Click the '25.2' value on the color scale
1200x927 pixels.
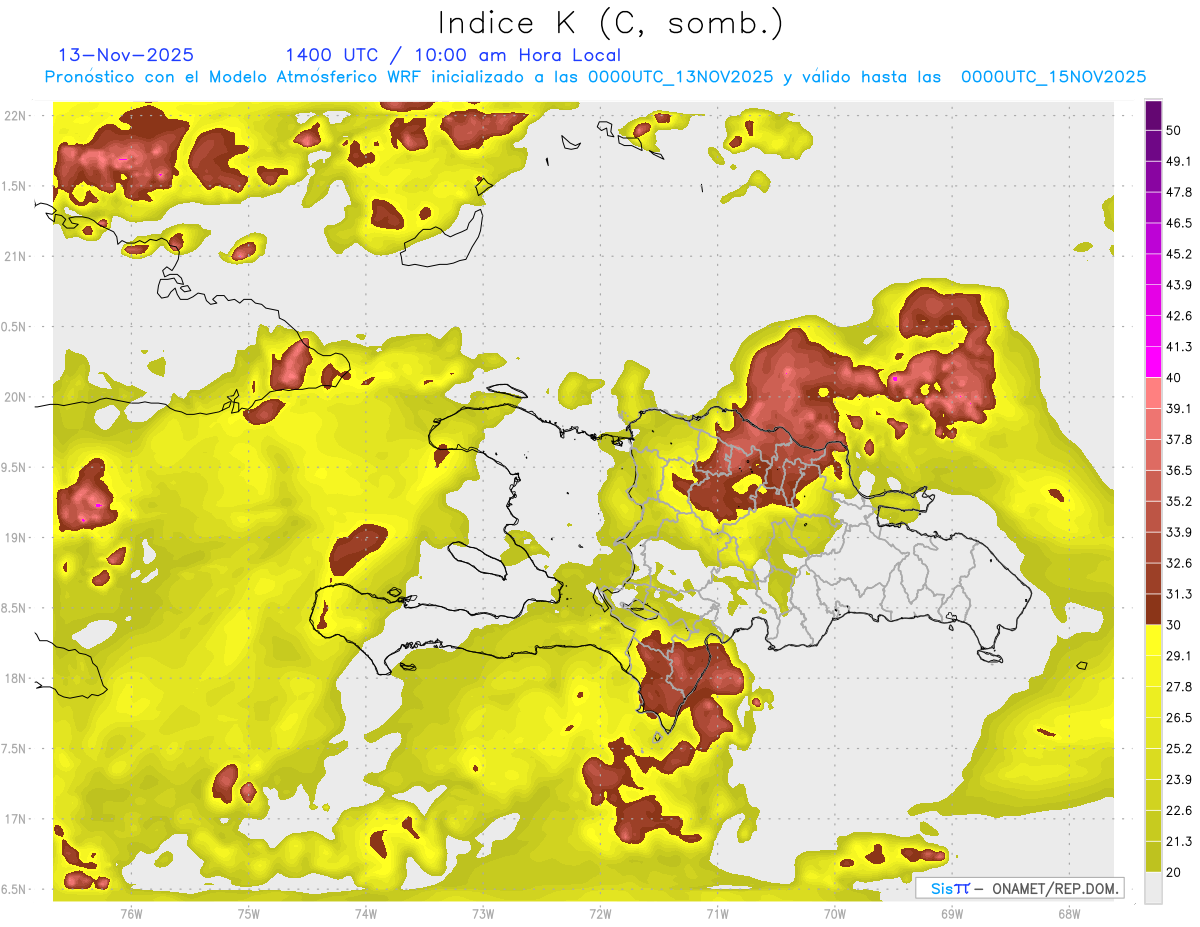(x=1178, y=749)
